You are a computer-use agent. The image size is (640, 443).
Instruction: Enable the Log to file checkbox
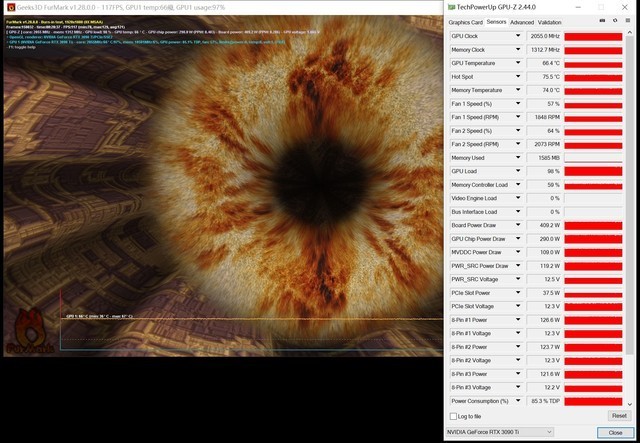click(454, 416)
